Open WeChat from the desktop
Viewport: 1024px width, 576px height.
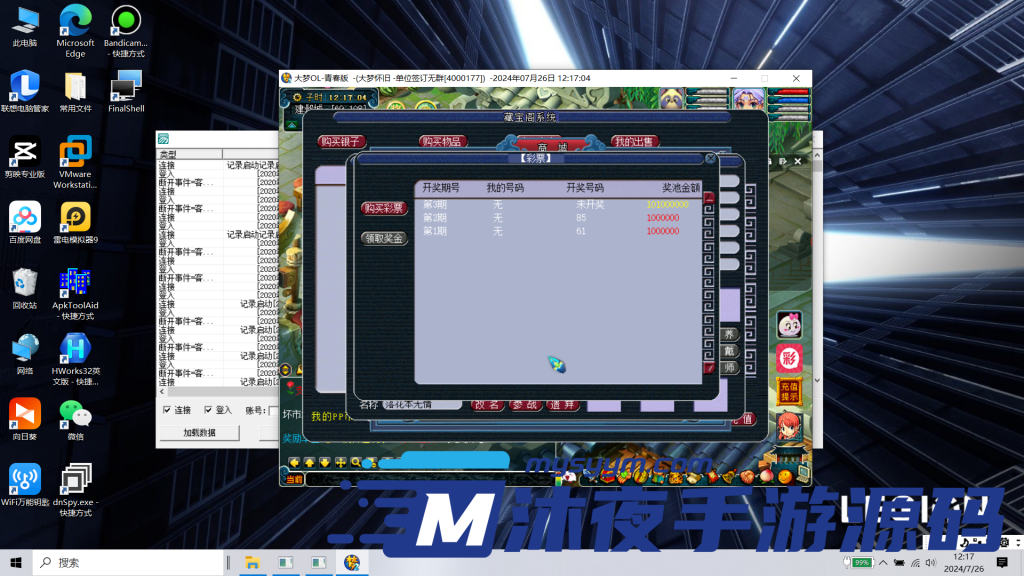click(x=75, y=414)
